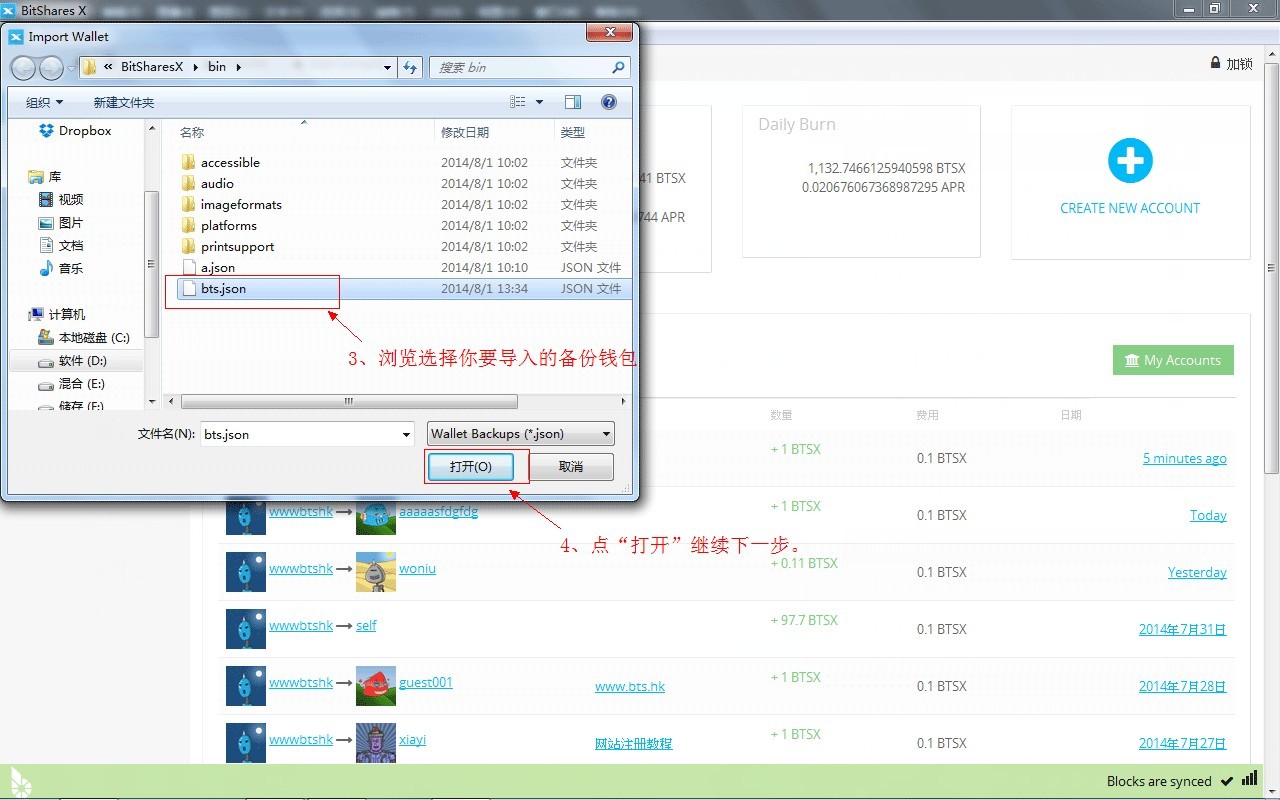
Task: Open the 文档 library
Action: point(61,246)
